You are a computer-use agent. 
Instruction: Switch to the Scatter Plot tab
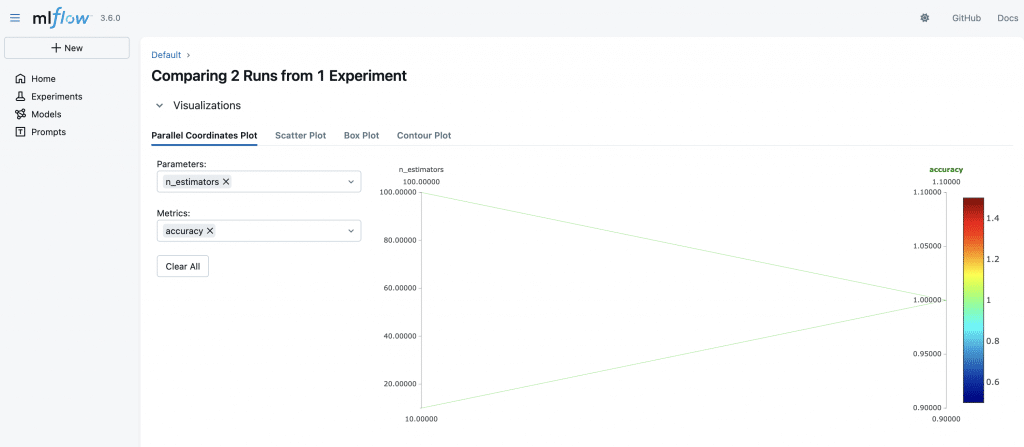(300, 135)
